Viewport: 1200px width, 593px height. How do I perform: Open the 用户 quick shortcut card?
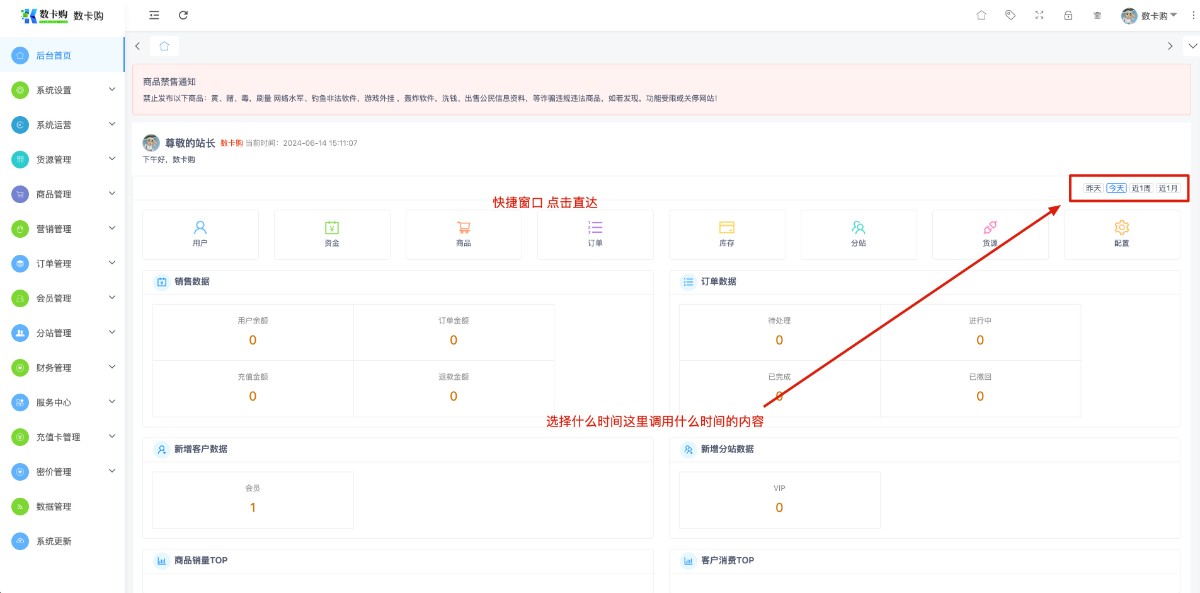point(200,234)
